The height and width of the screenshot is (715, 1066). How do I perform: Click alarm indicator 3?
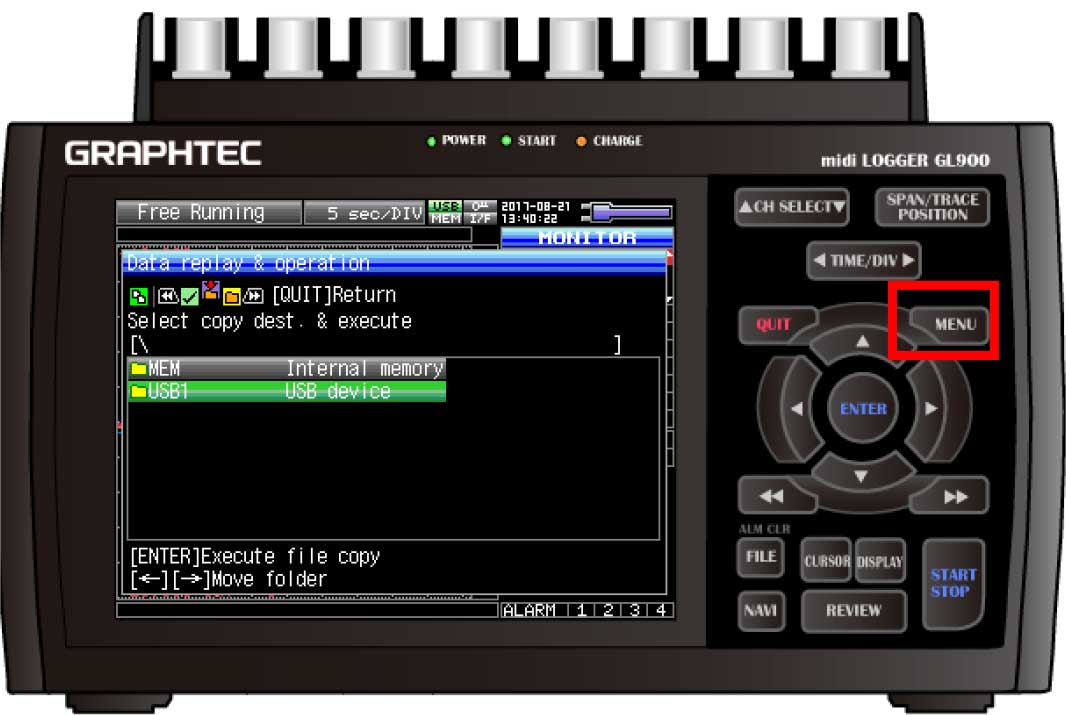pos(634,610)
